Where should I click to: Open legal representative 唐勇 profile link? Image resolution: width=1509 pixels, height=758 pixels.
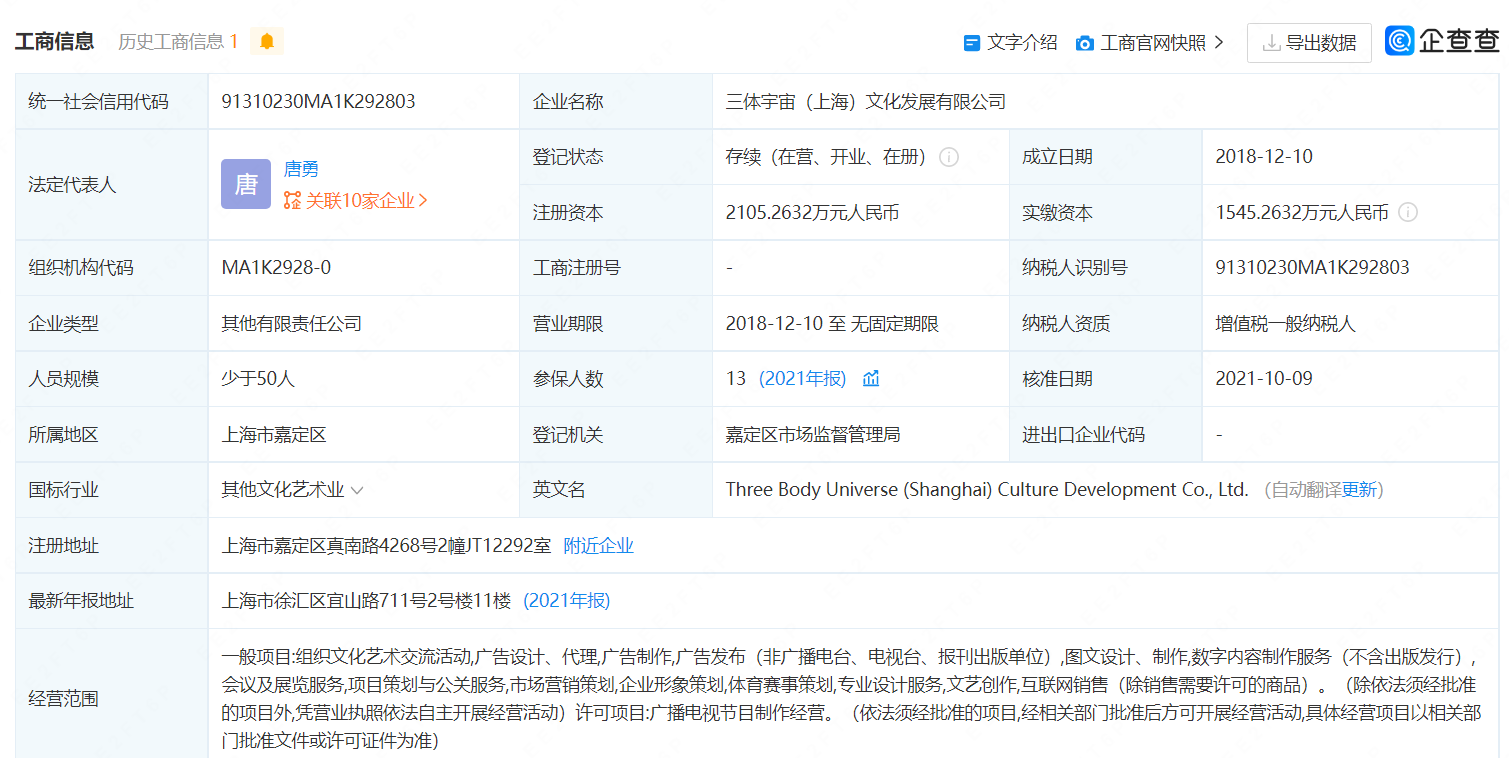(x=301, y=169)
